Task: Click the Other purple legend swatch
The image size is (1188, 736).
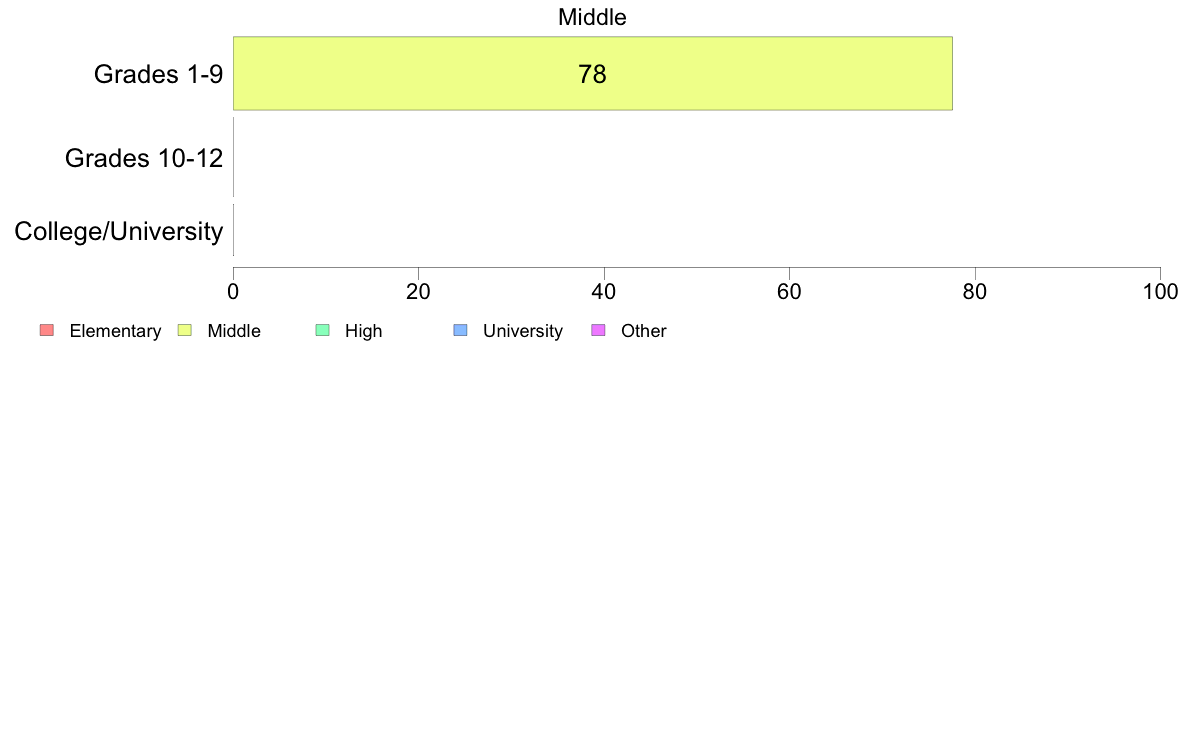Action: (x=598, y=331)
